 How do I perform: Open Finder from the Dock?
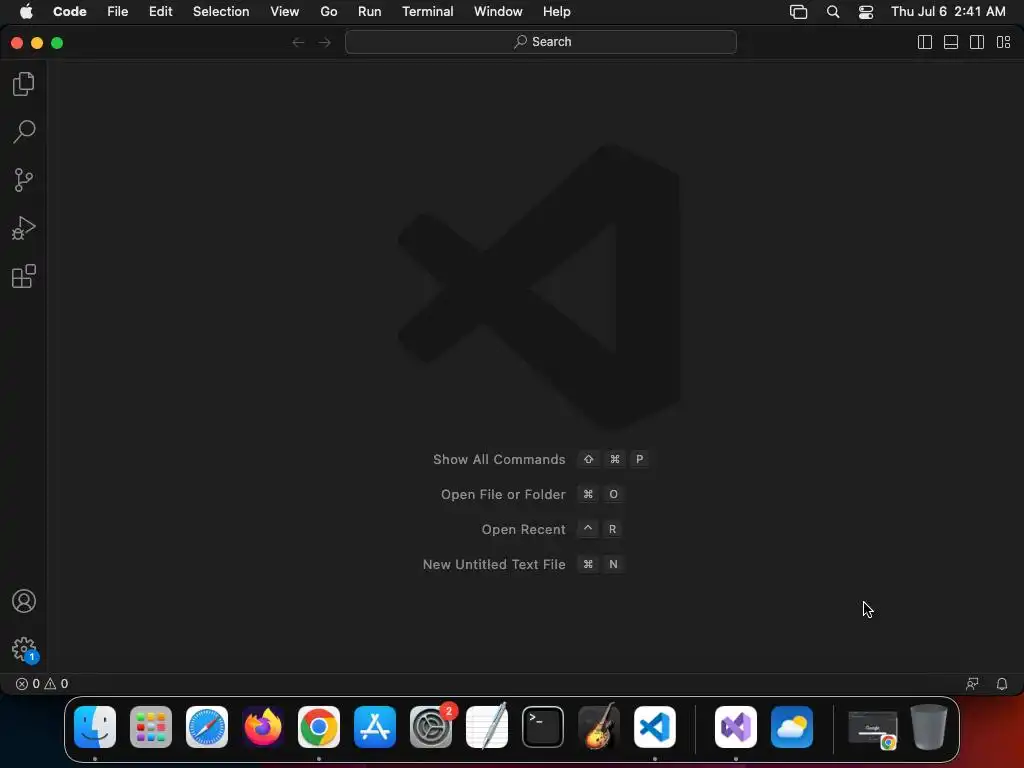(x=95, y=727)
